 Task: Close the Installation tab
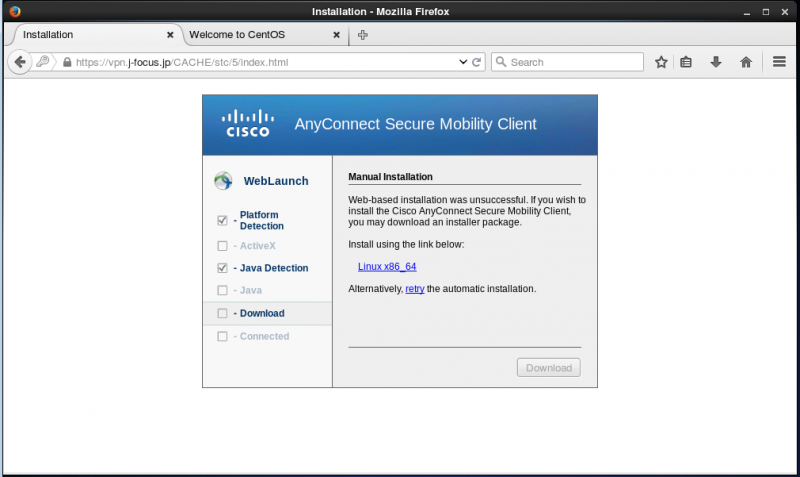[170, 35]
